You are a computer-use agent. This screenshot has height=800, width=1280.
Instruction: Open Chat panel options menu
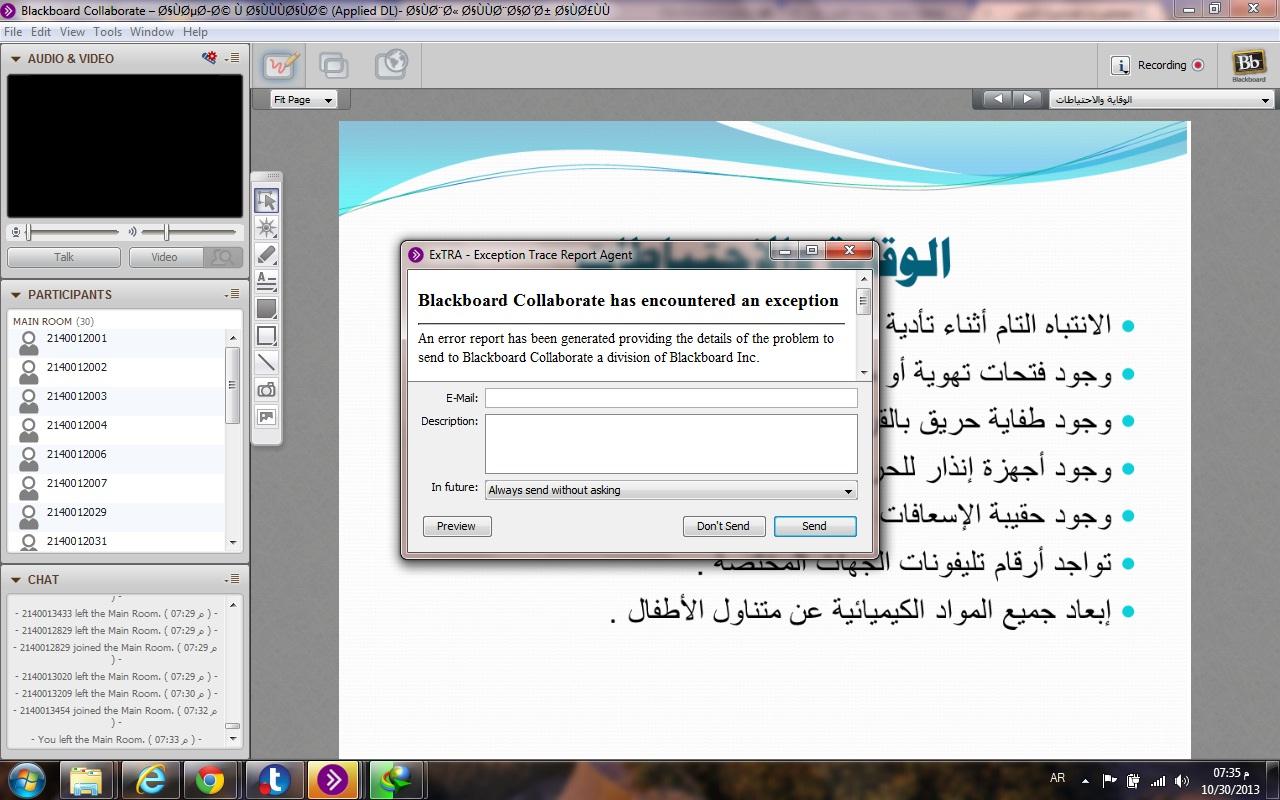tap(232, 579)
